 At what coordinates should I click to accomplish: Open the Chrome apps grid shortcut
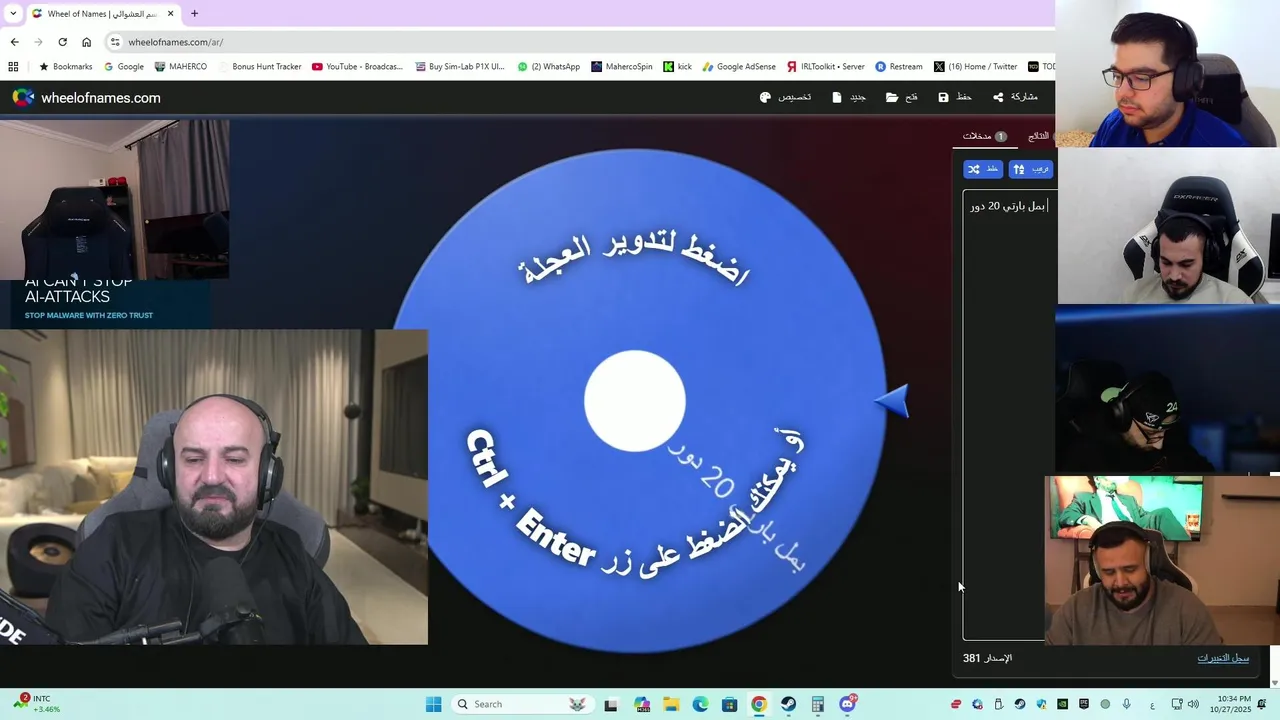click(x=13, y=67)
